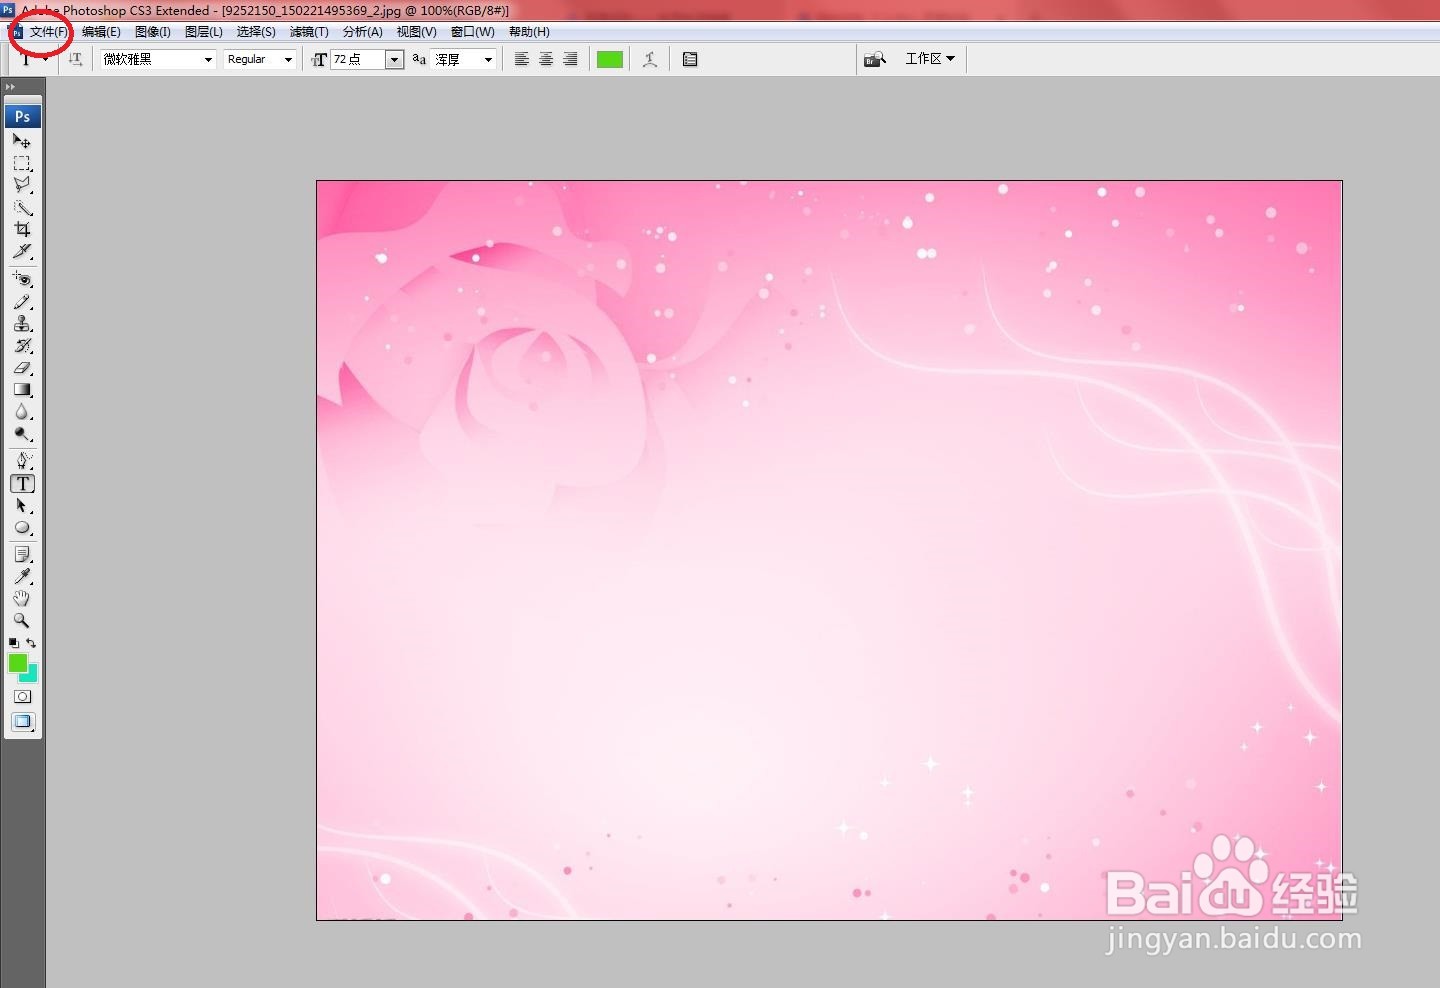Change the screen mode

pos(22,722)
